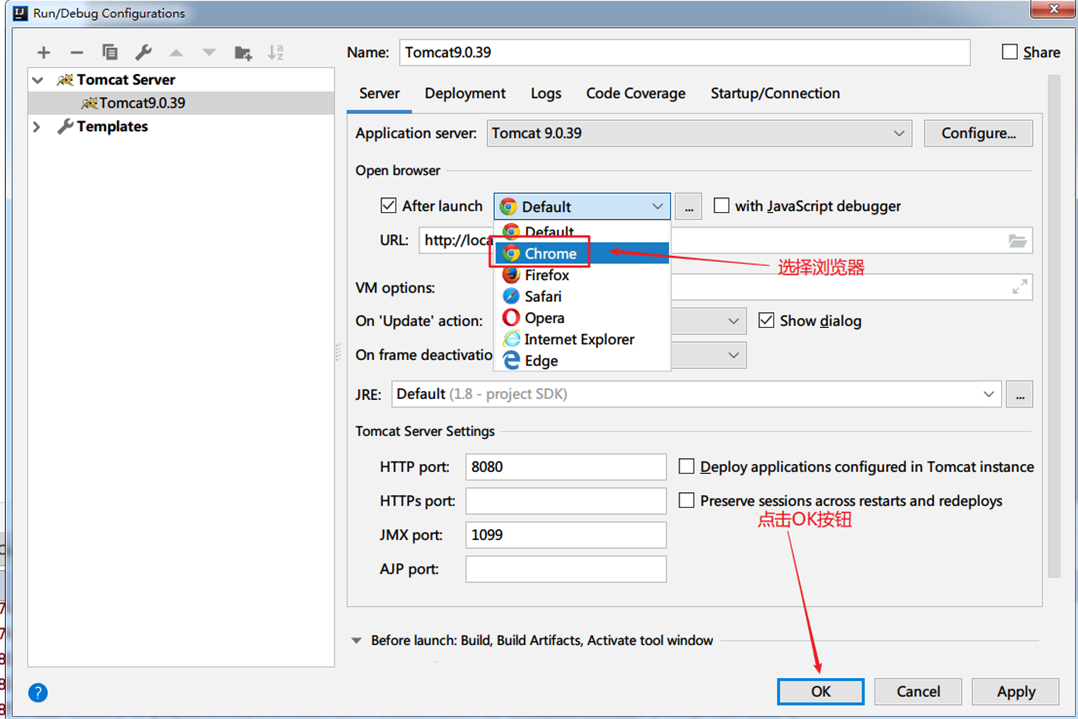Enable with JavaScript debugger checkbox
The width and height of the screenshot is (1078, 719).
click(x=721, y=206)
